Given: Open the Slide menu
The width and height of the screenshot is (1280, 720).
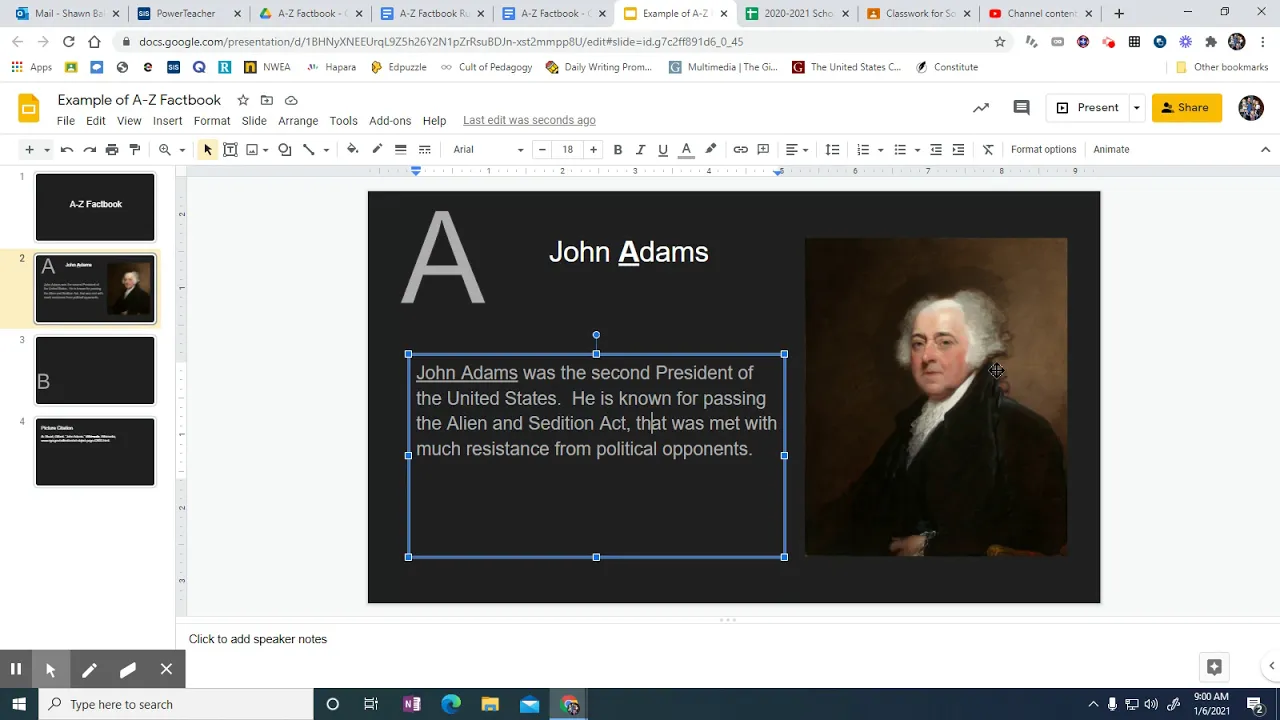Looking at the screenshot, I should pos(254,121).
